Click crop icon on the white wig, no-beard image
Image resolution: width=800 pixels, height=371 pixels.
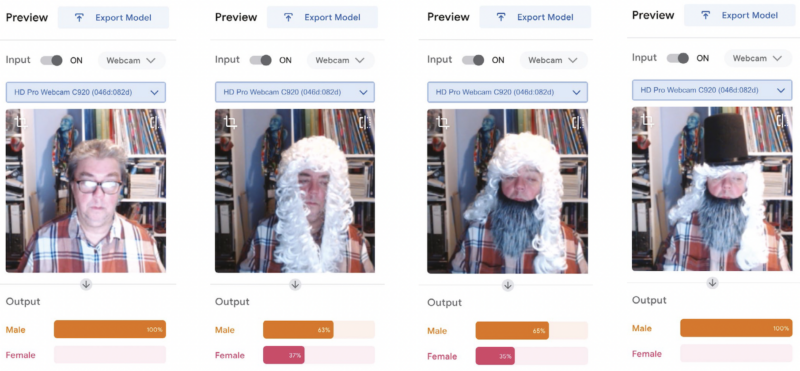pyautogui.click(x=231, y=122)
